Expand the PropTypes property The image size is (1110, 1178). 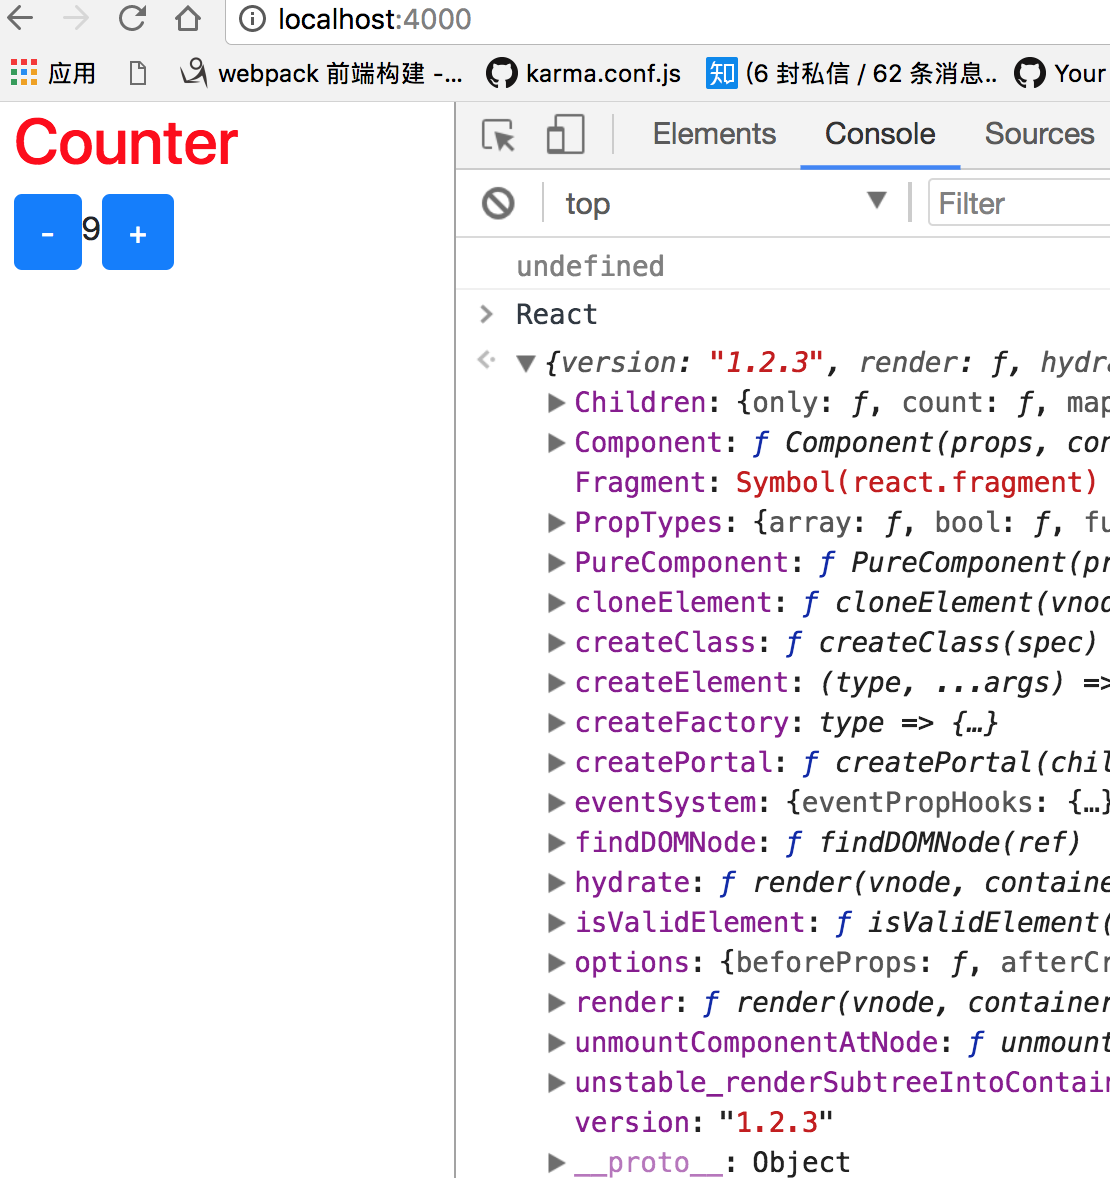pyautogui.click(x=556, y=522)
